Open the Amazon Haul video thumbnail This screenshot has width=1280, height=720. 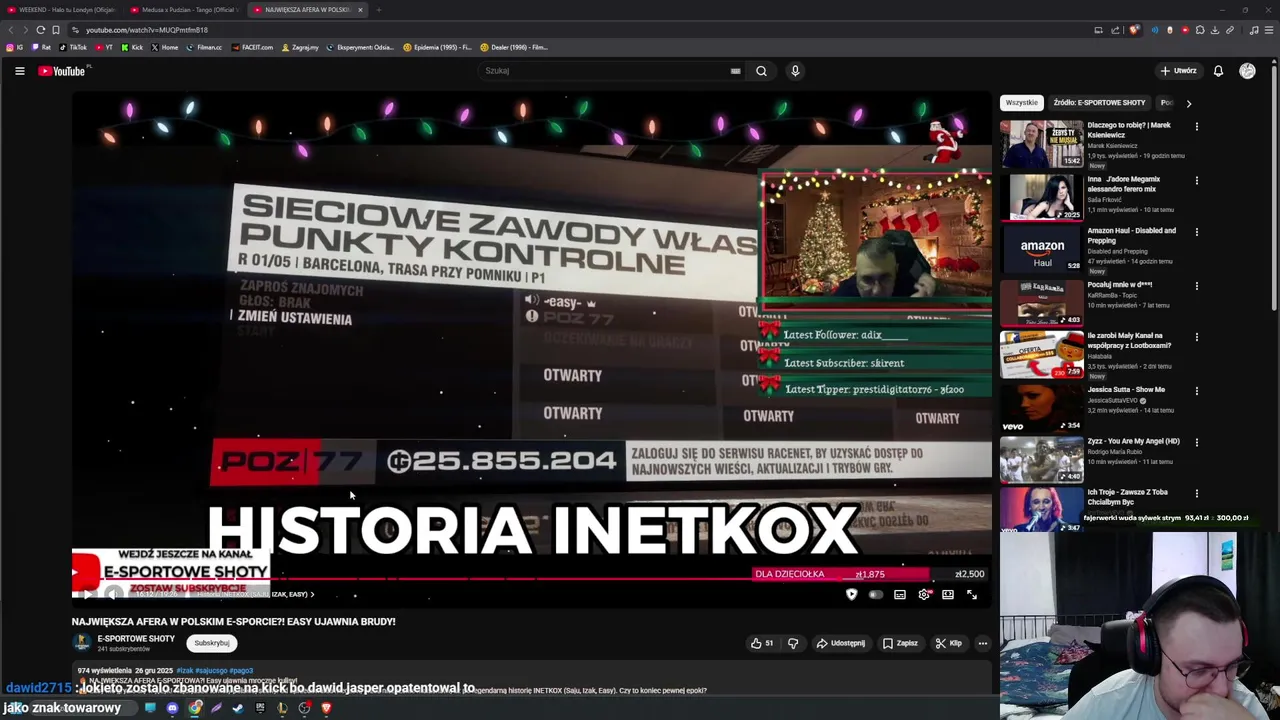[x=1041, y=248]
